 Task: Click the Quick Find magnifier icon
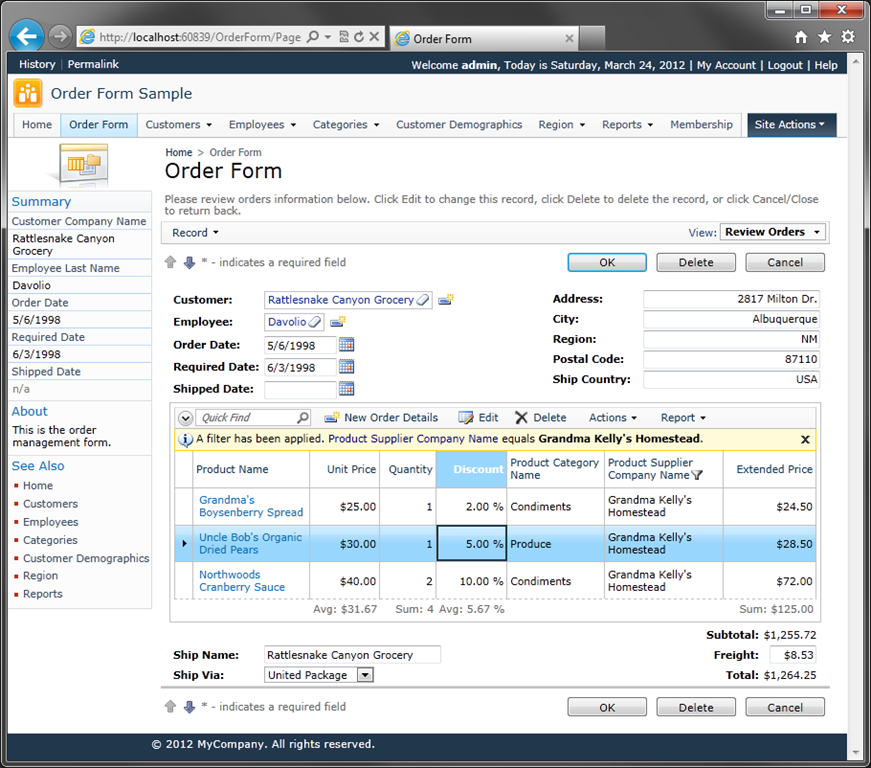click(x=303, y=417)
